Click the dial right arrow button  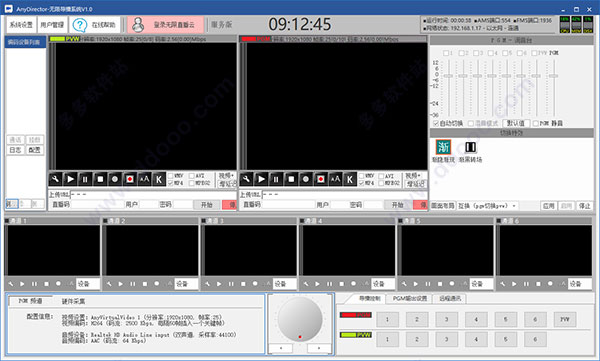[x=319, y=348]
